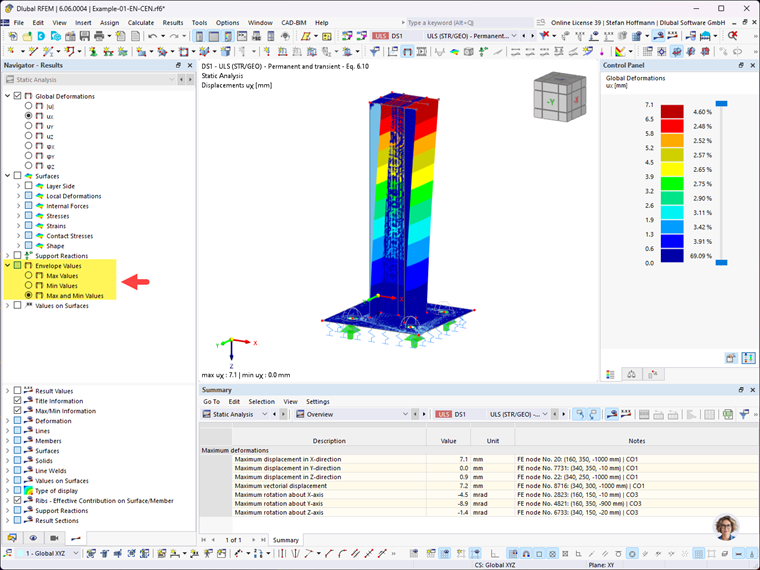Select the uY deformation radio button

tap(28, 126)
